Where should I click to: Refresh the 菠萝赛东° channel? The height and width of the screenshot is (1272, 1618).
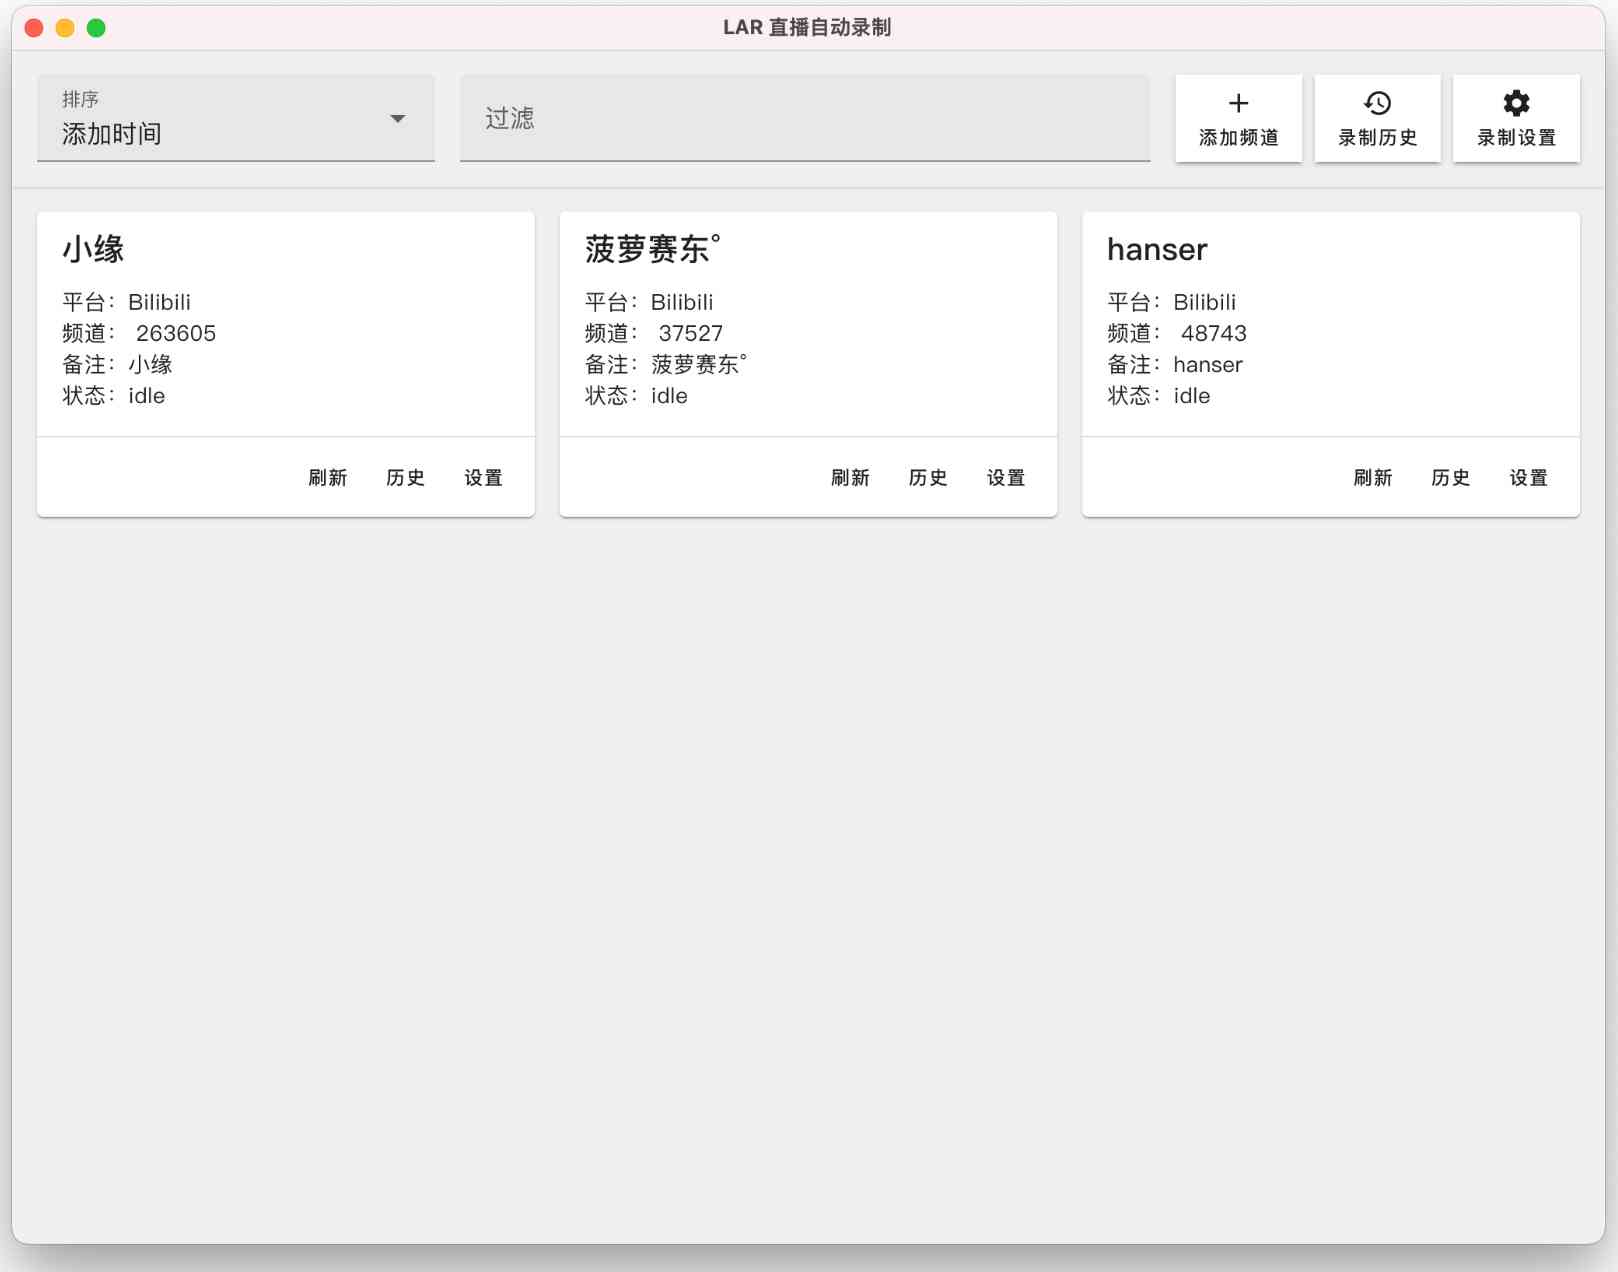(850, 478)
